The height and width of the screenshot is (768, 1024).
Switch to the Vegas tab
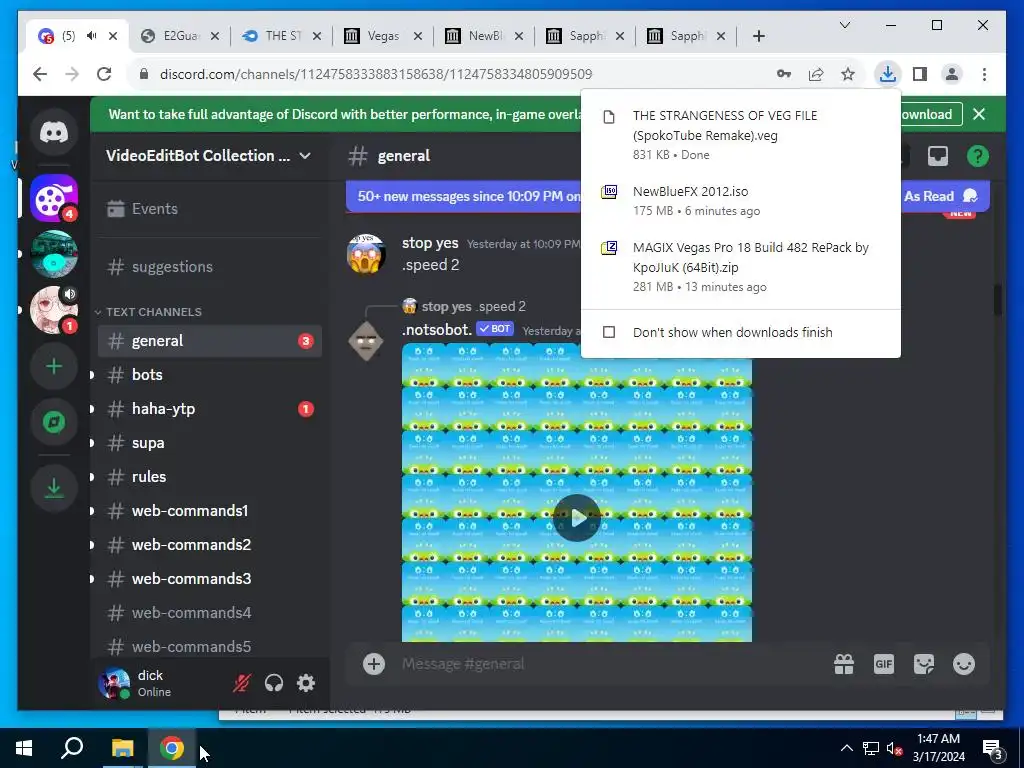383,36
